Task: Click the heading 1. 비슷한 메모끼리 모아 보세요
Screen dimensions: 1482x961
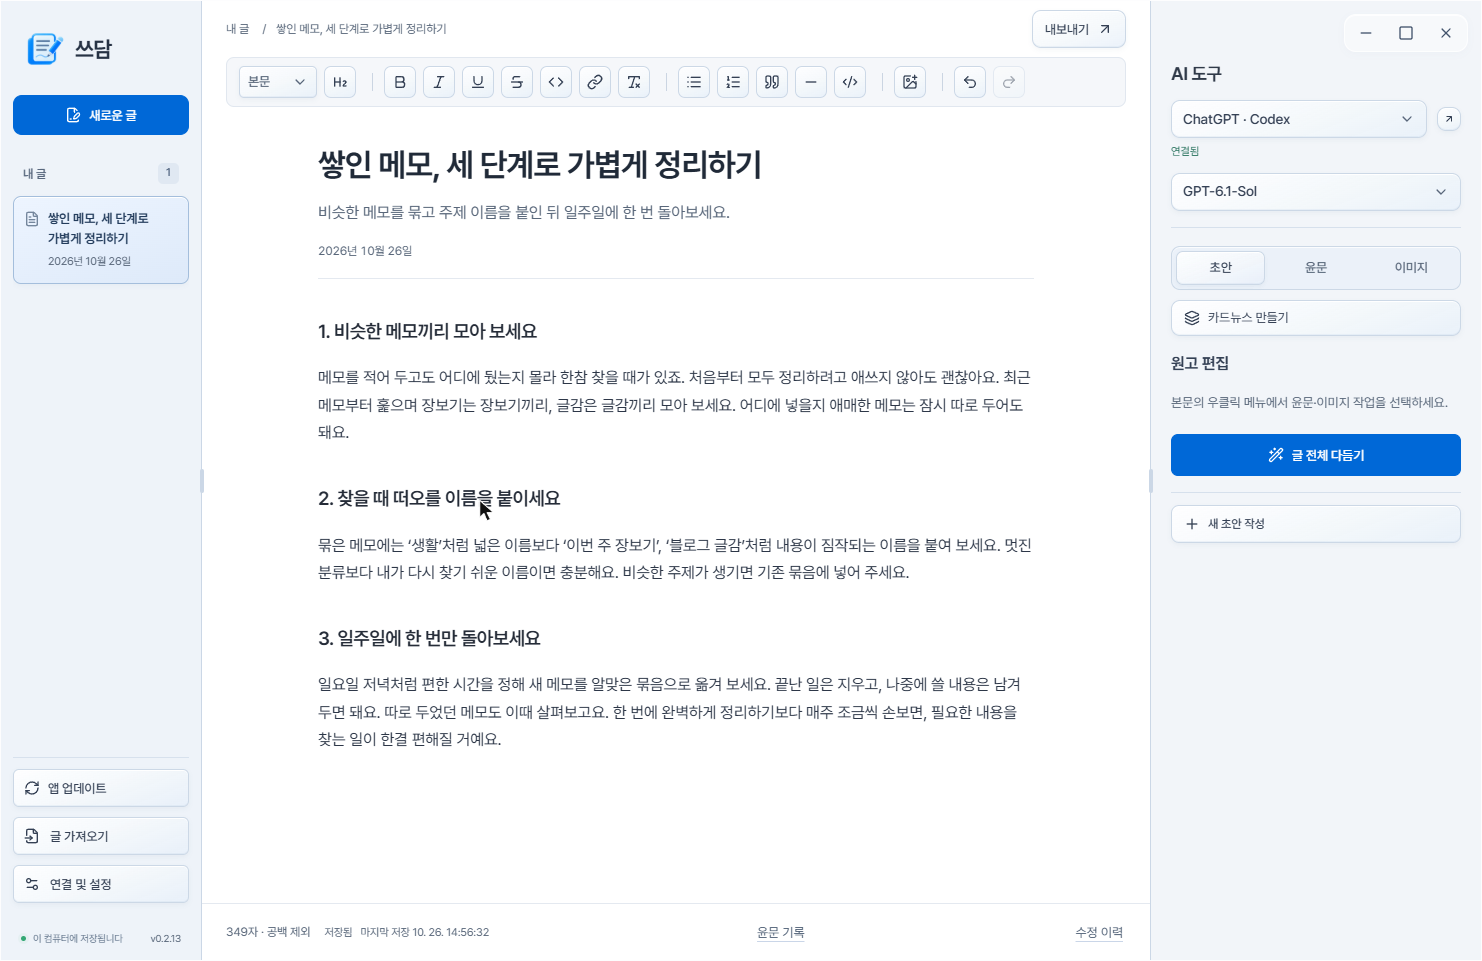Action: [427, 331]
